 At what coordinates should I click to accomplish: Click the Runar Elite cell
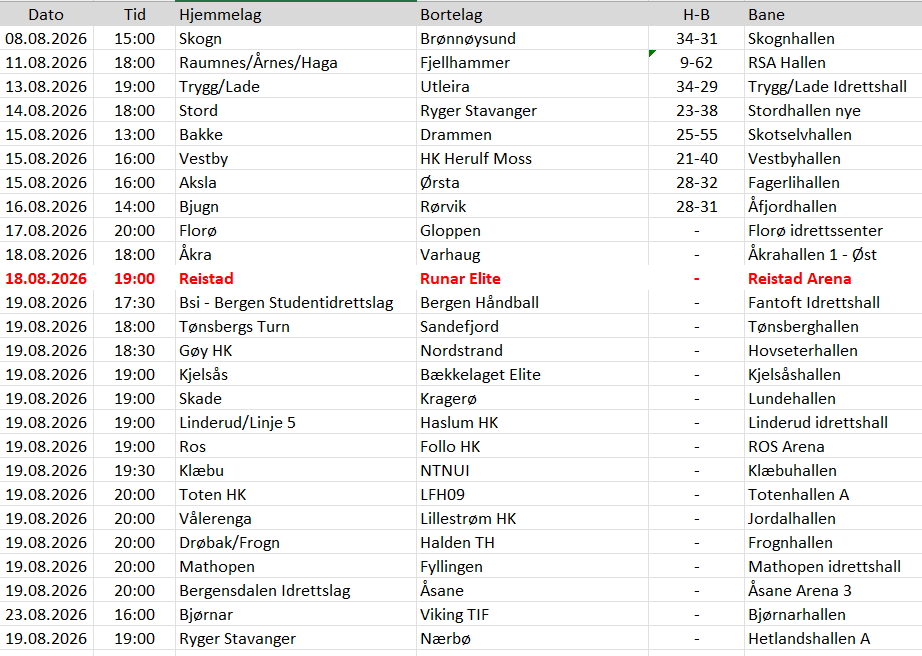[532, 279]
